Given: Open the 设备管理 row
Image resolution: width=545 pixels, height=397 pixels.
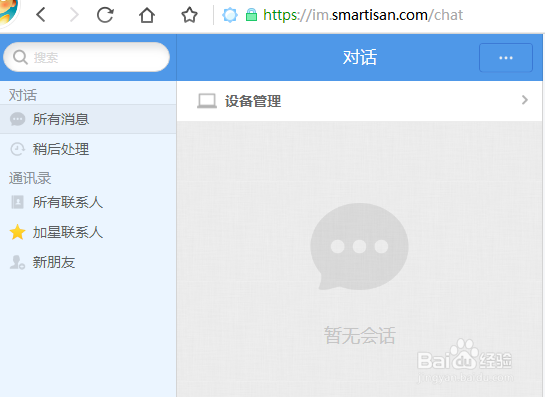Looking at the screenshot, I should pyautogui.click(x=359, y=101).
